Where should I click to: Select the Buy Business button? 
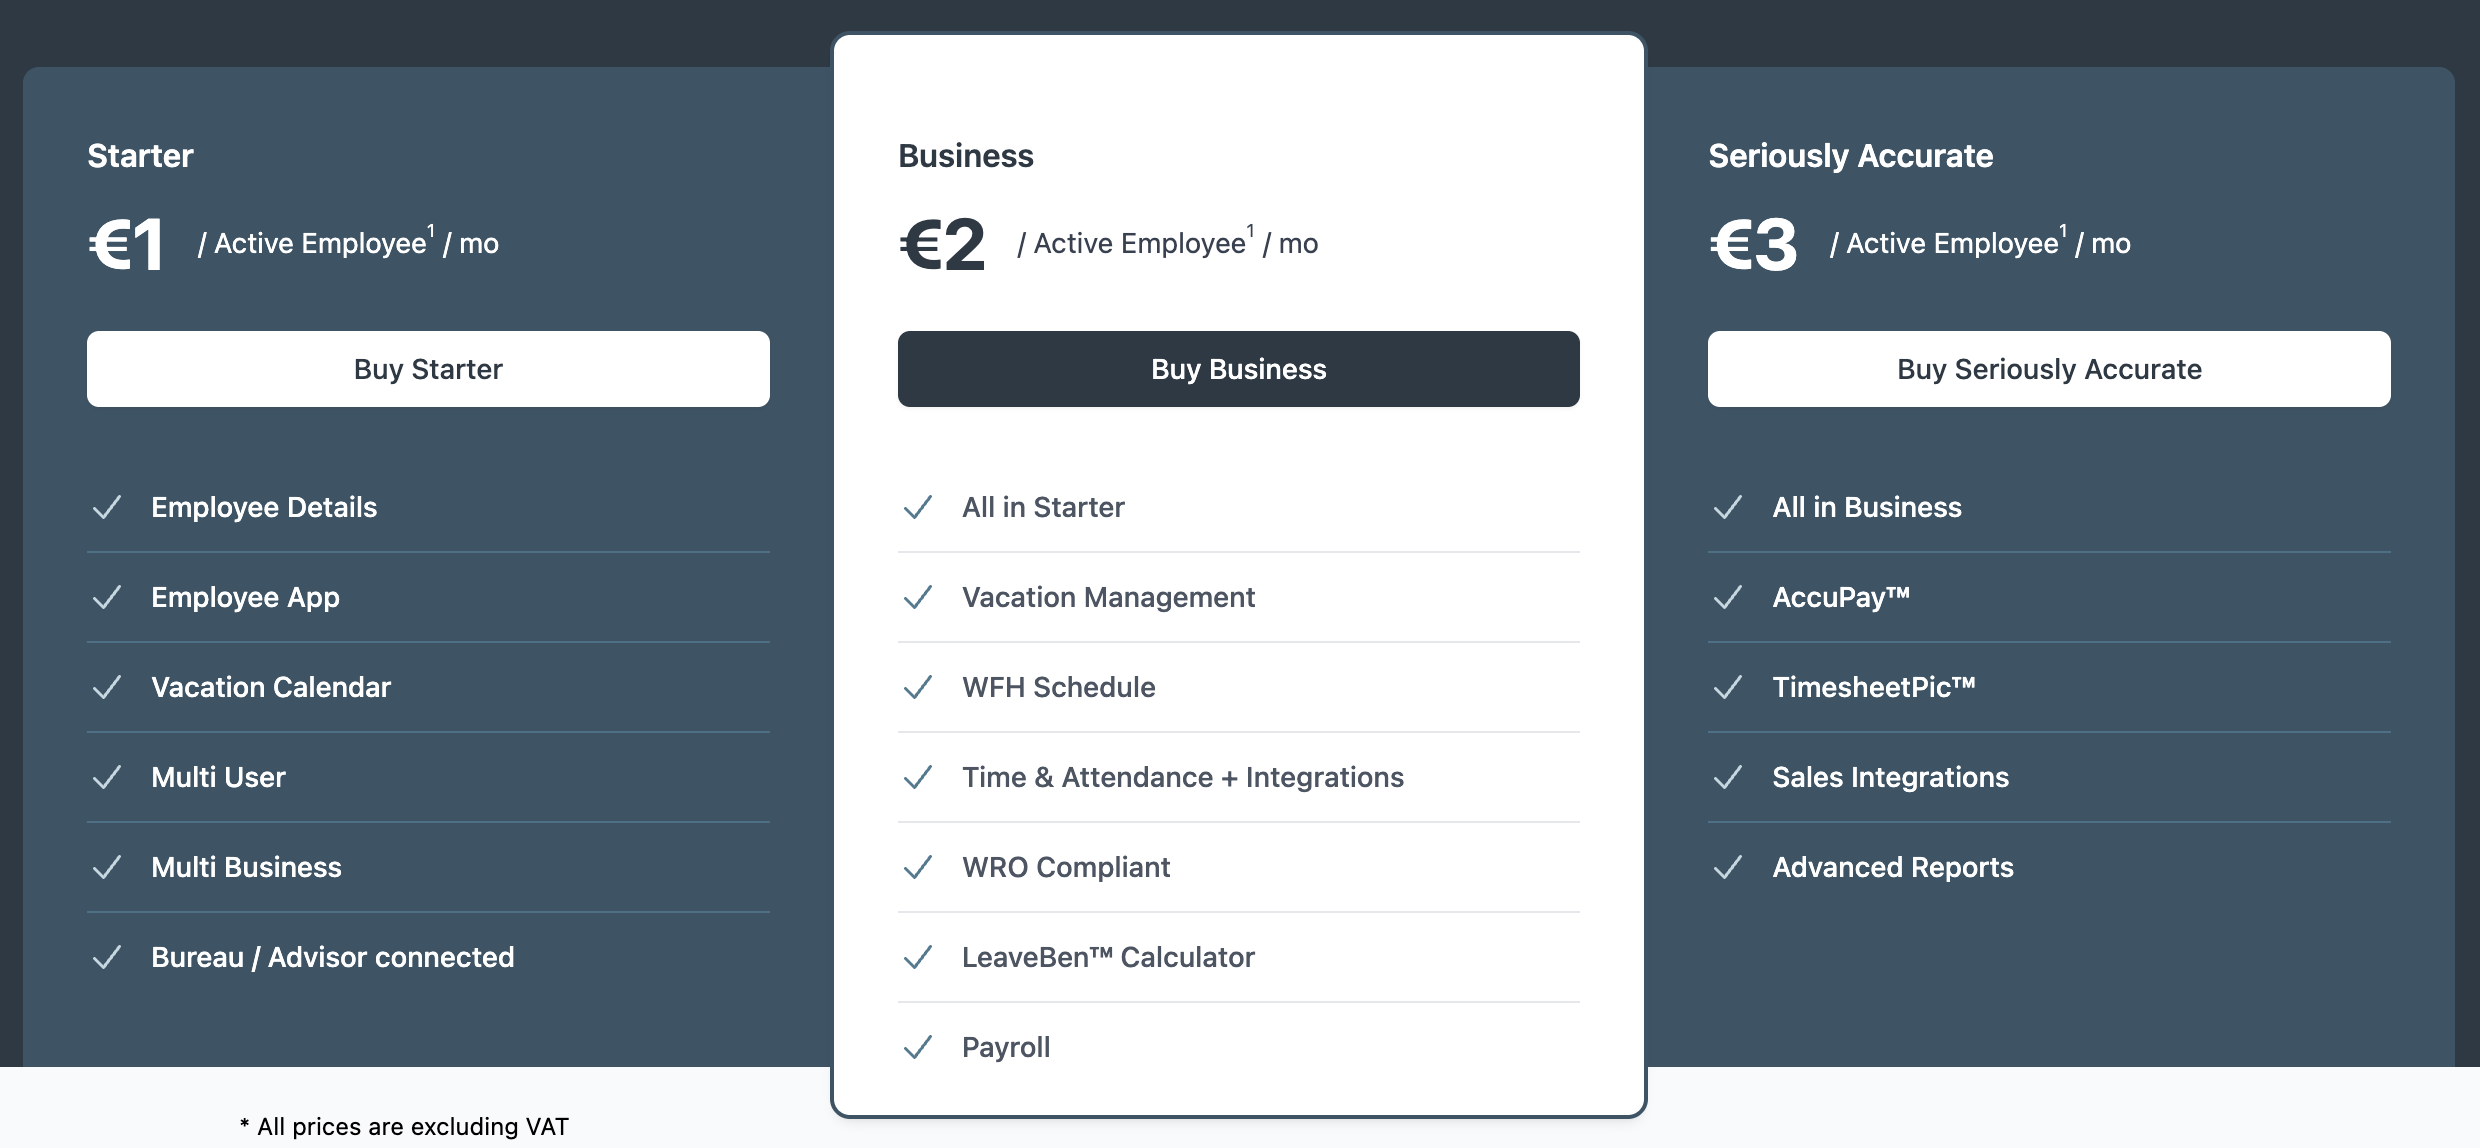(x=1238, y=369)
